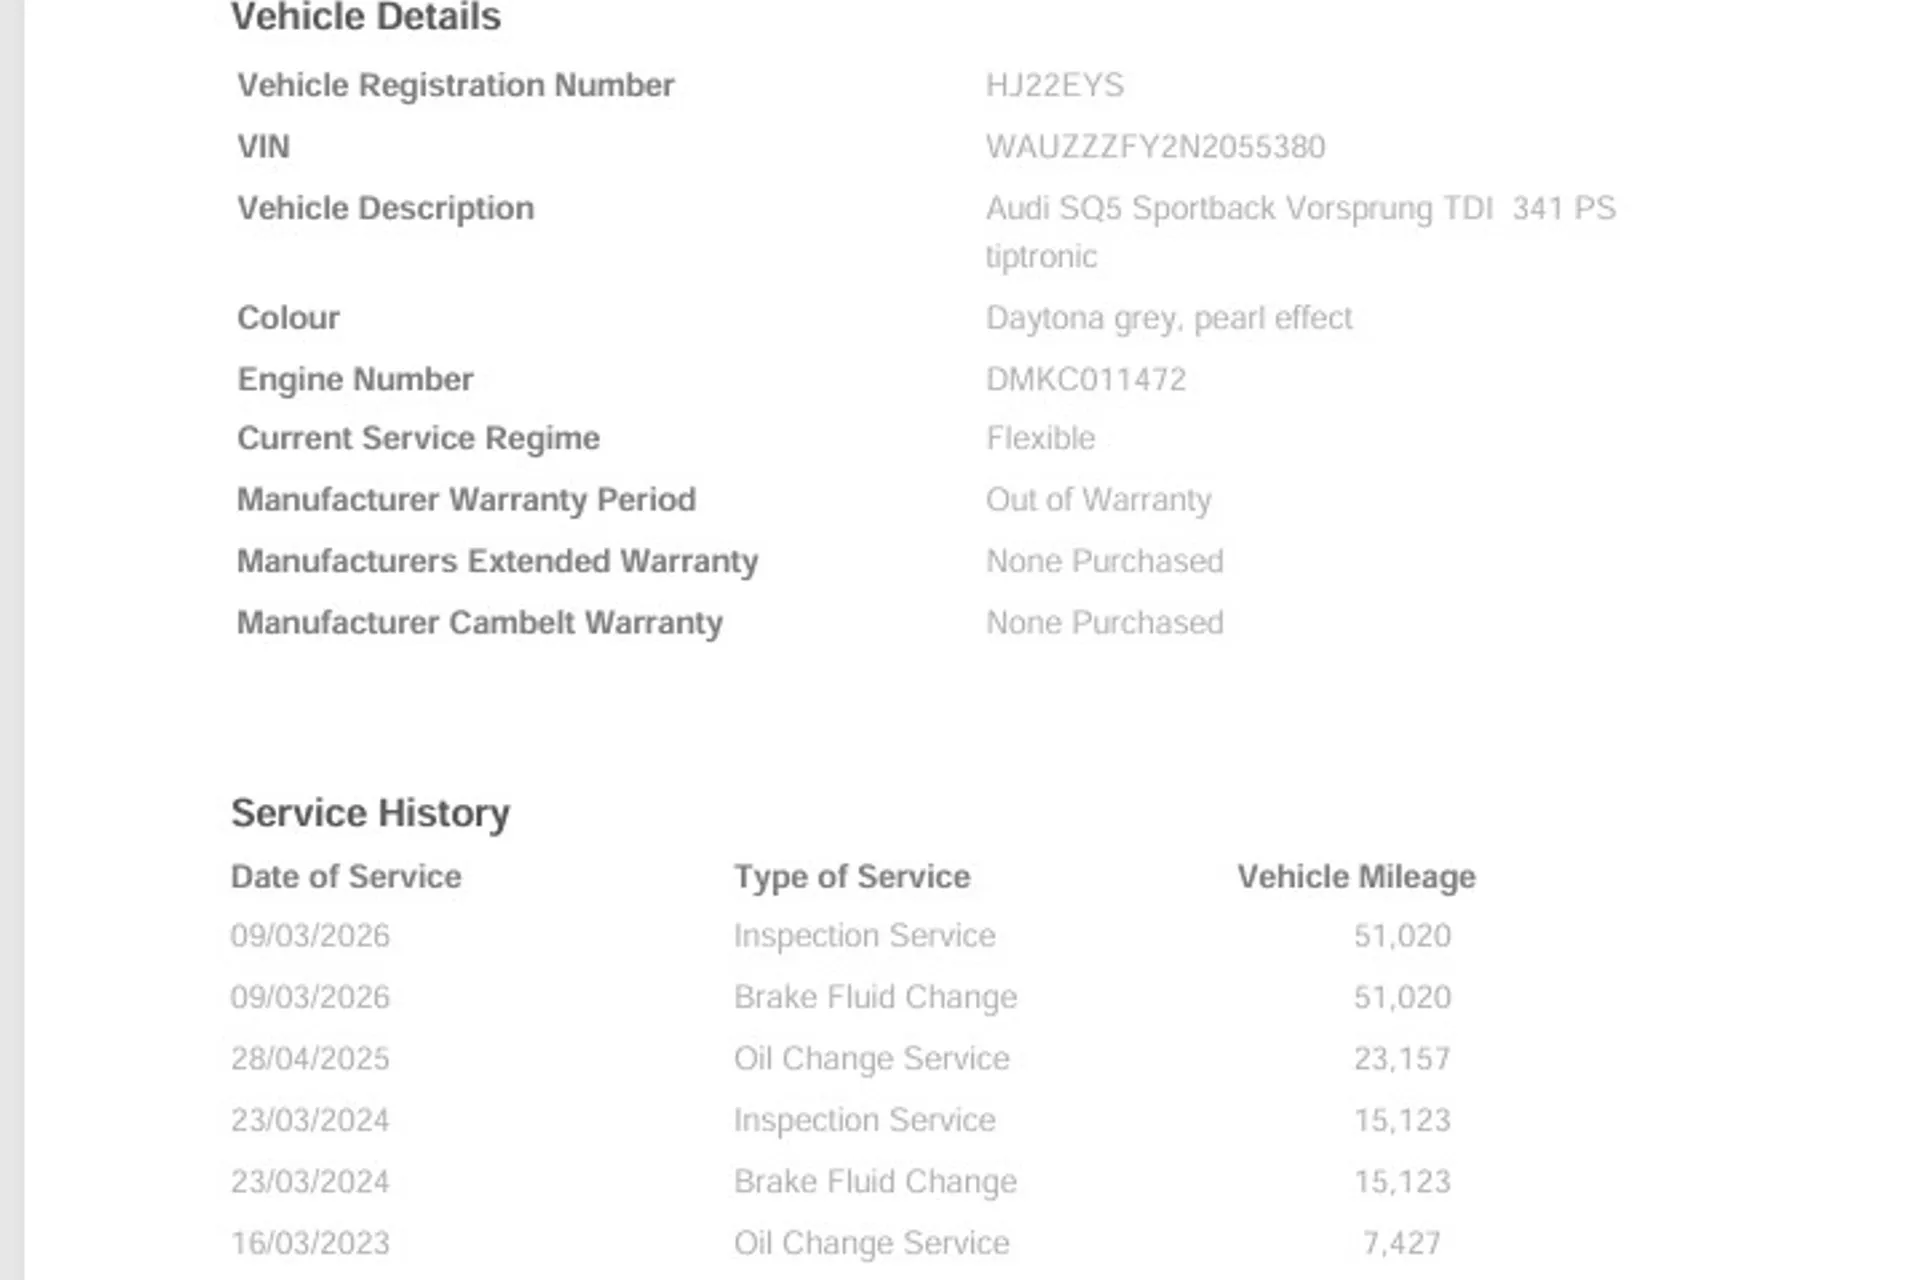Select the 09/03/2026 Inspection Service row

pyautogui.click(x=841, y=935)
